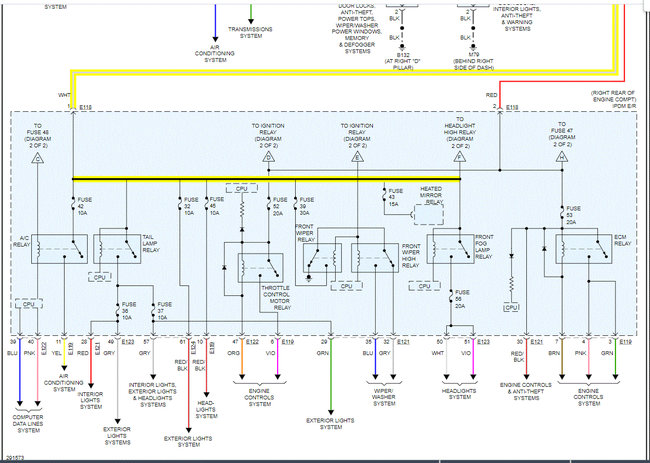Click the 'TO HEADLIGHT HIGH RELAY' note
Image resolution: width=650 pixels, height=463 pixels.
(x=459, y=132)
